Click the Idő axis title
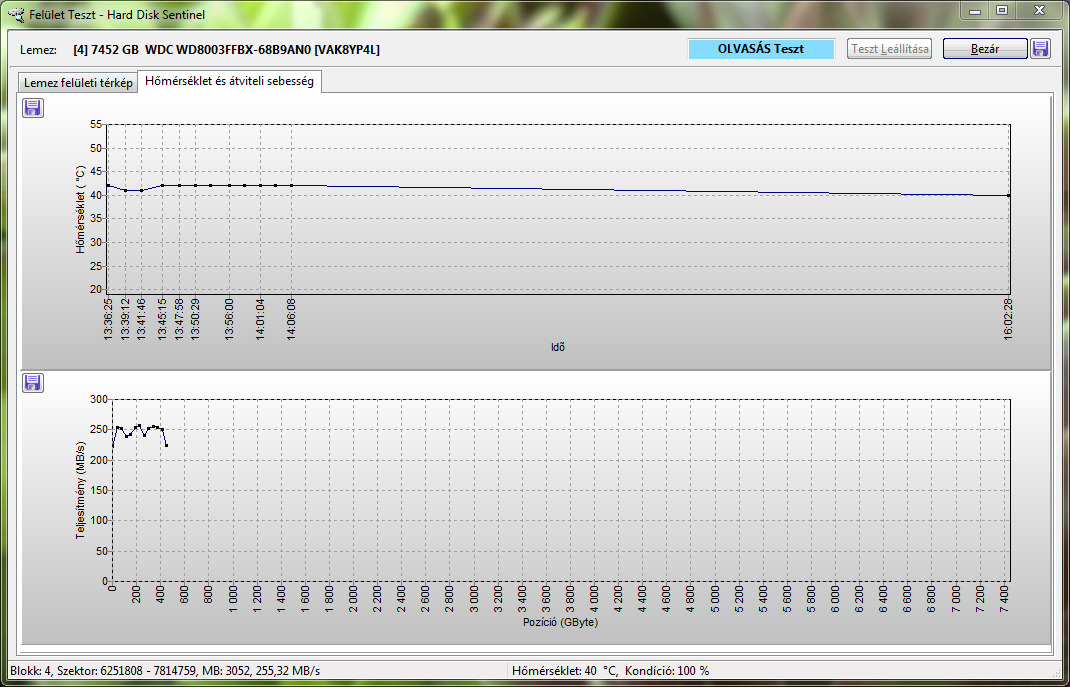1070x687 pixels. (x=558, y=347)
